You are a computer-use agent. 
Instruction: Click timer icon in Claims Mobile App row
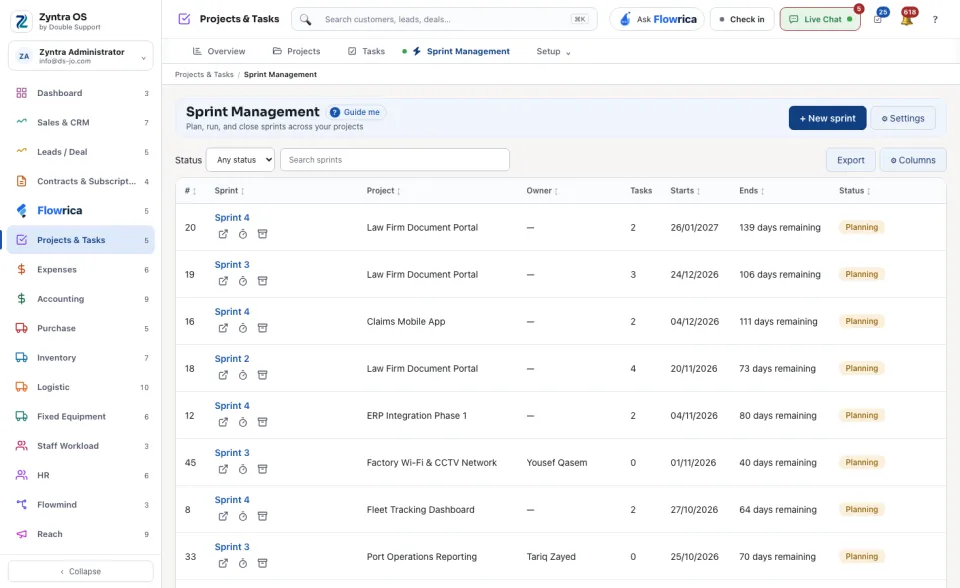242,328
